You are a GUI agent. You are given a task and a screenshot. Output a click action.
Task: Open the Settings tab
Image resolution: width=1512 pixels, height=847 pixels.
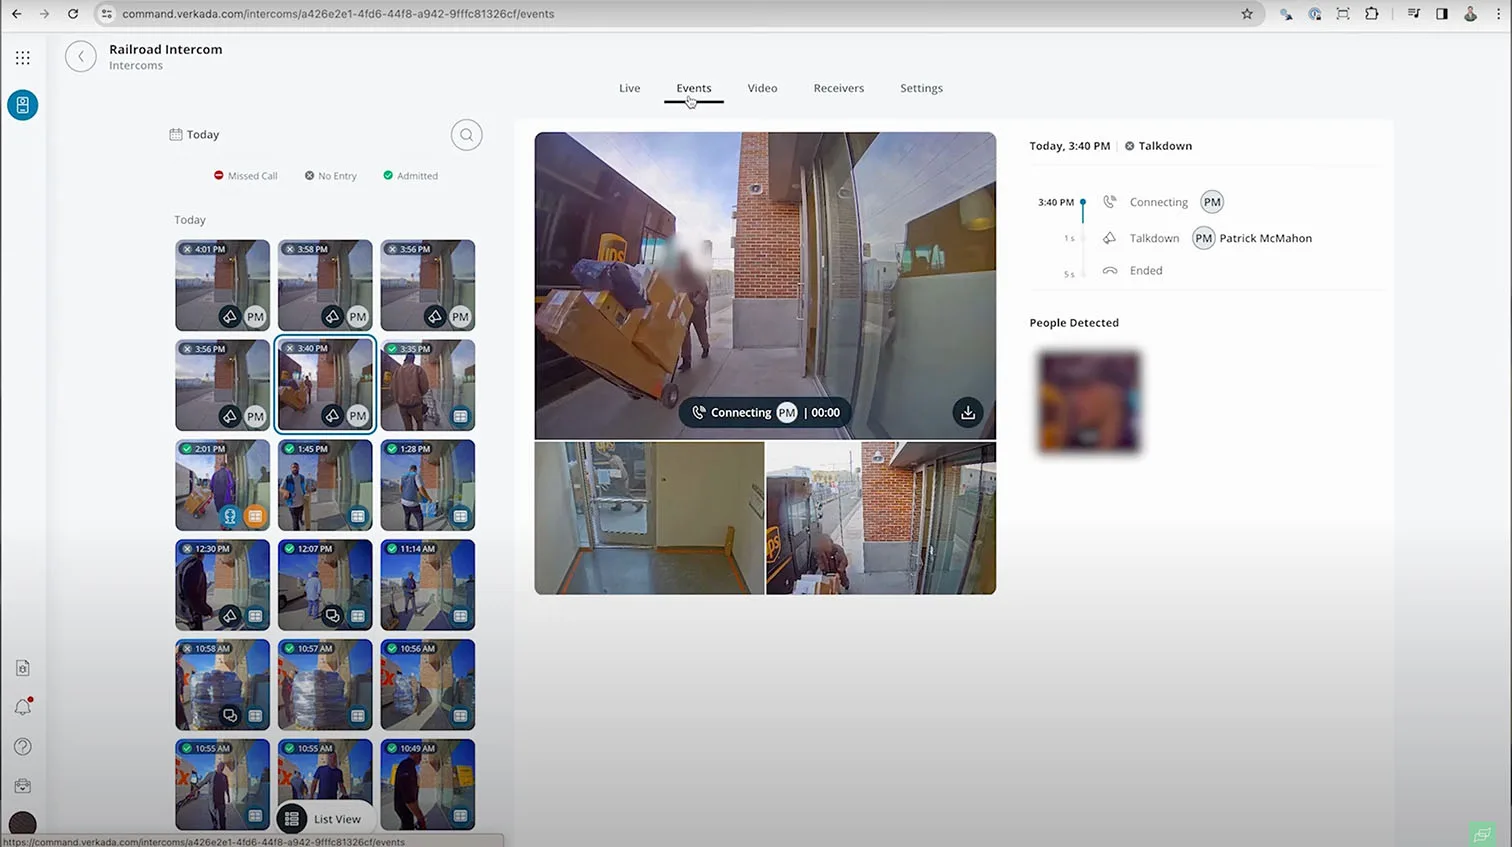[x=921, y=88]
